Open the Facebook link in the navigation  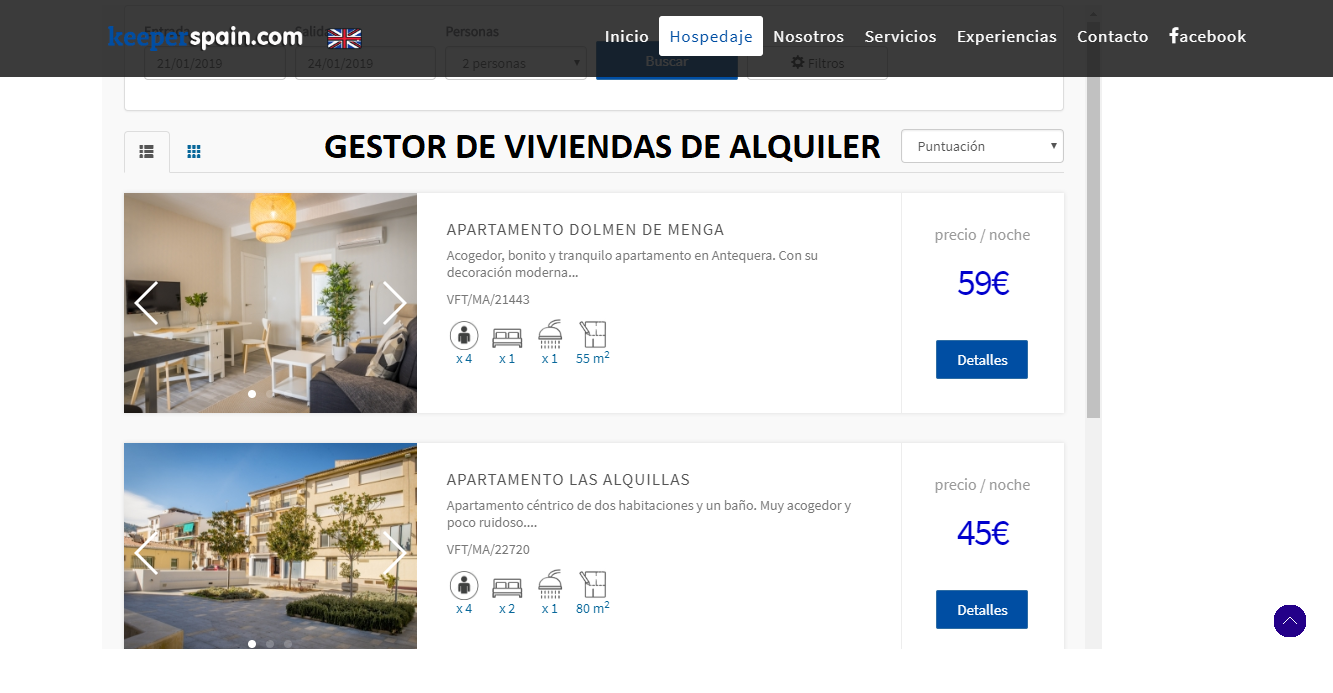point(1207,36)
